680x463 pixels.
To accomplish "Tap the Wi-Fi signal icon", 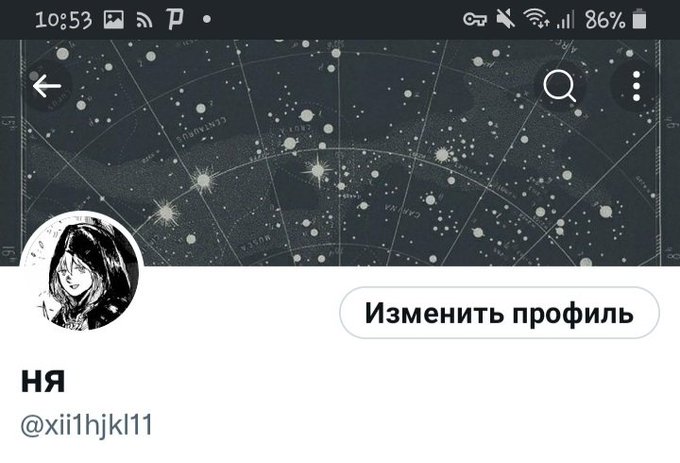I will (x=537, y=19).
